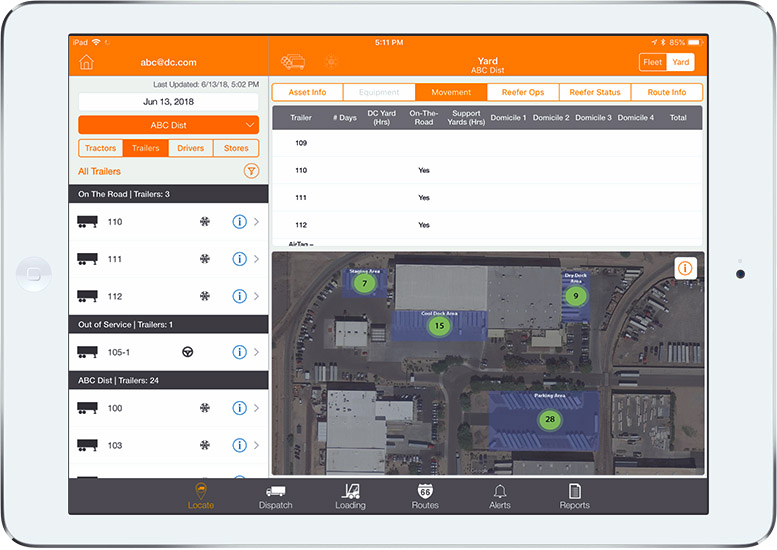Sort by the Total column header

tap(678, 117)
